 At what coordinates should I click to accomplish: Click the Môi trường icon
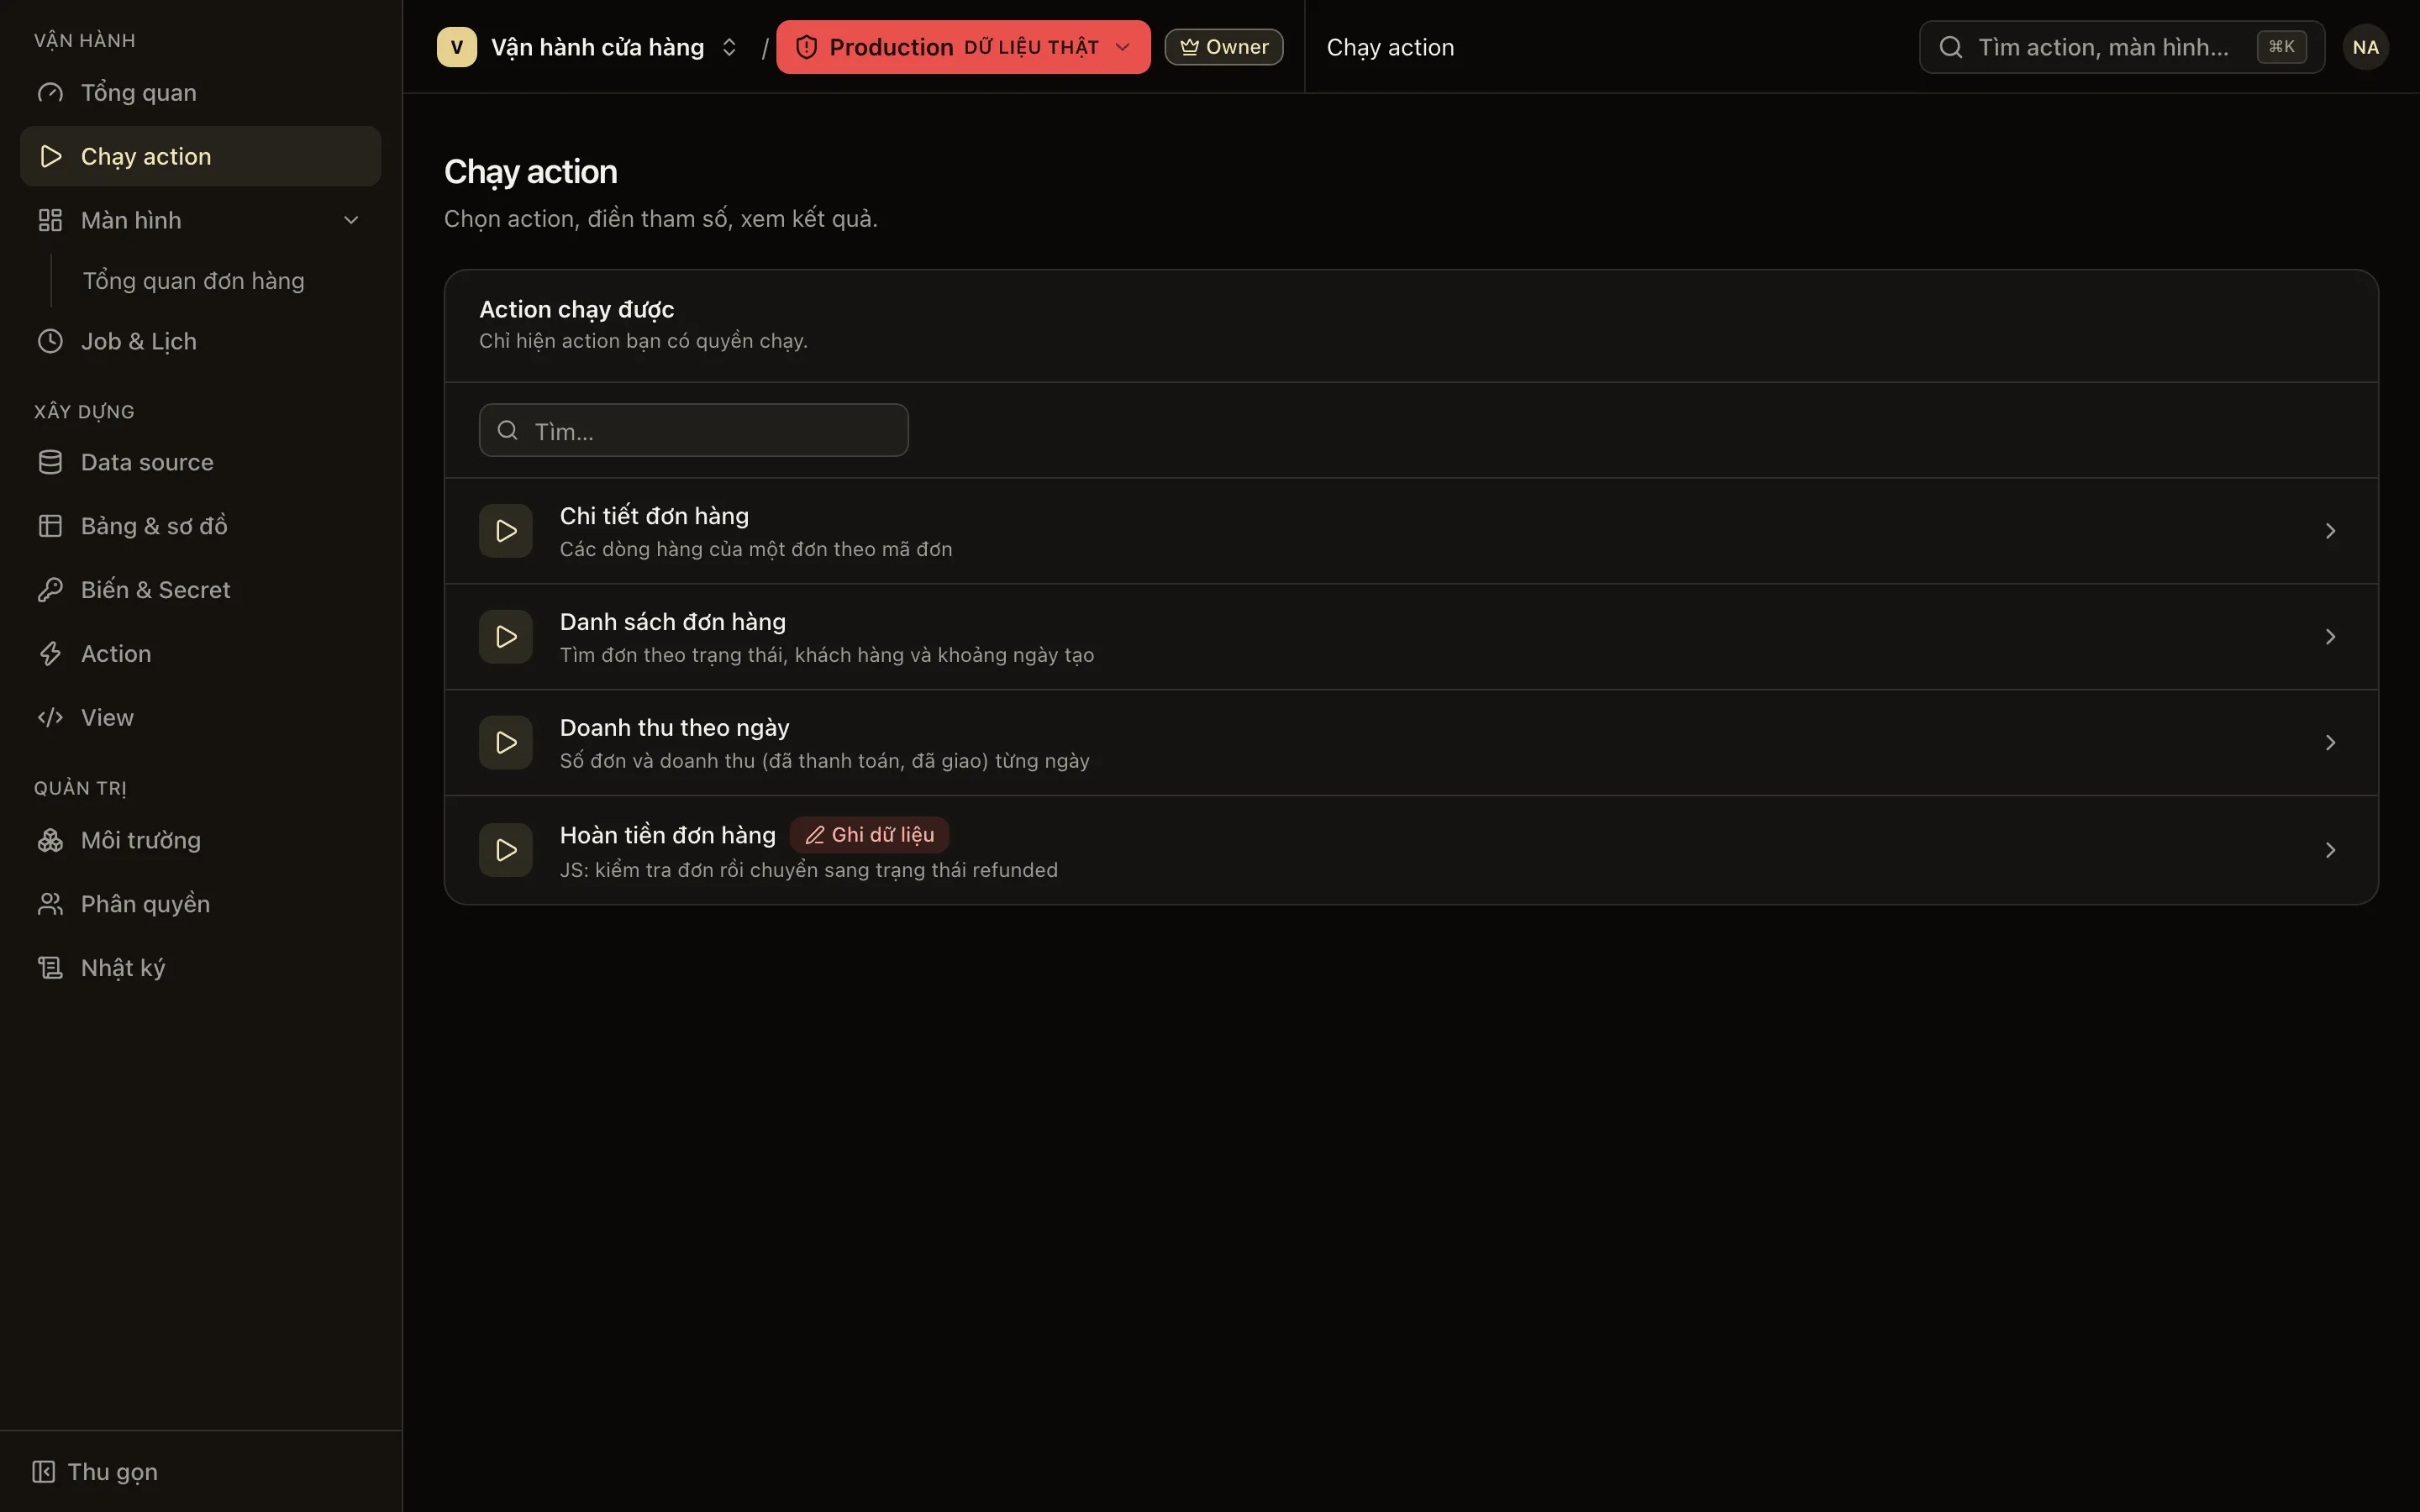click(x=50, y=840)
